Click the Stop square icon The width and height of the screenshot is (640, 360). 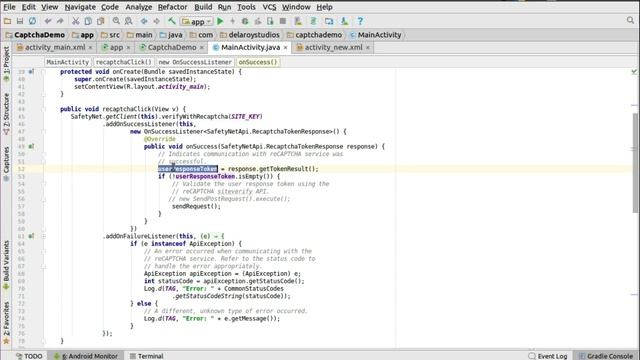pyautogui.click(x=282, y=21)
